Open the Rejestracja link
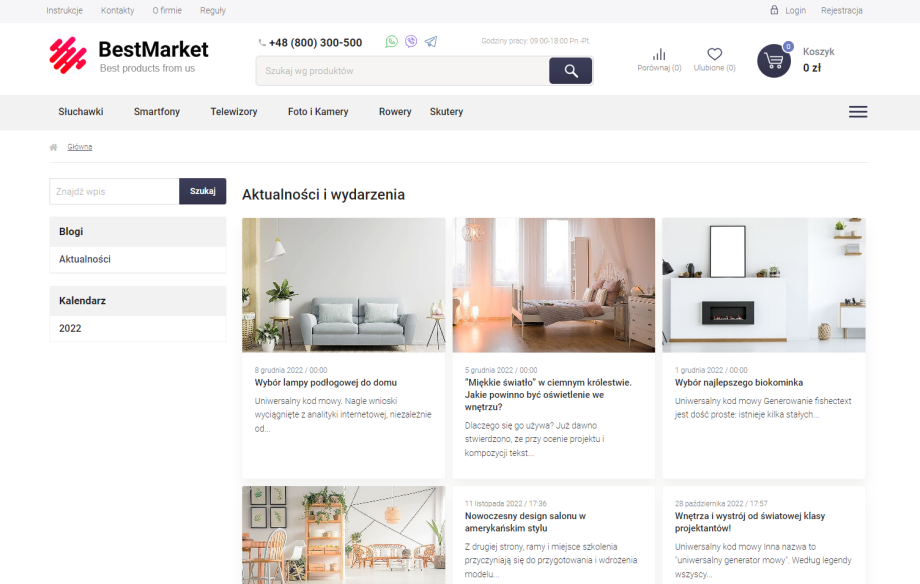Viewport: 920px width, 584px height. point(841,11)
